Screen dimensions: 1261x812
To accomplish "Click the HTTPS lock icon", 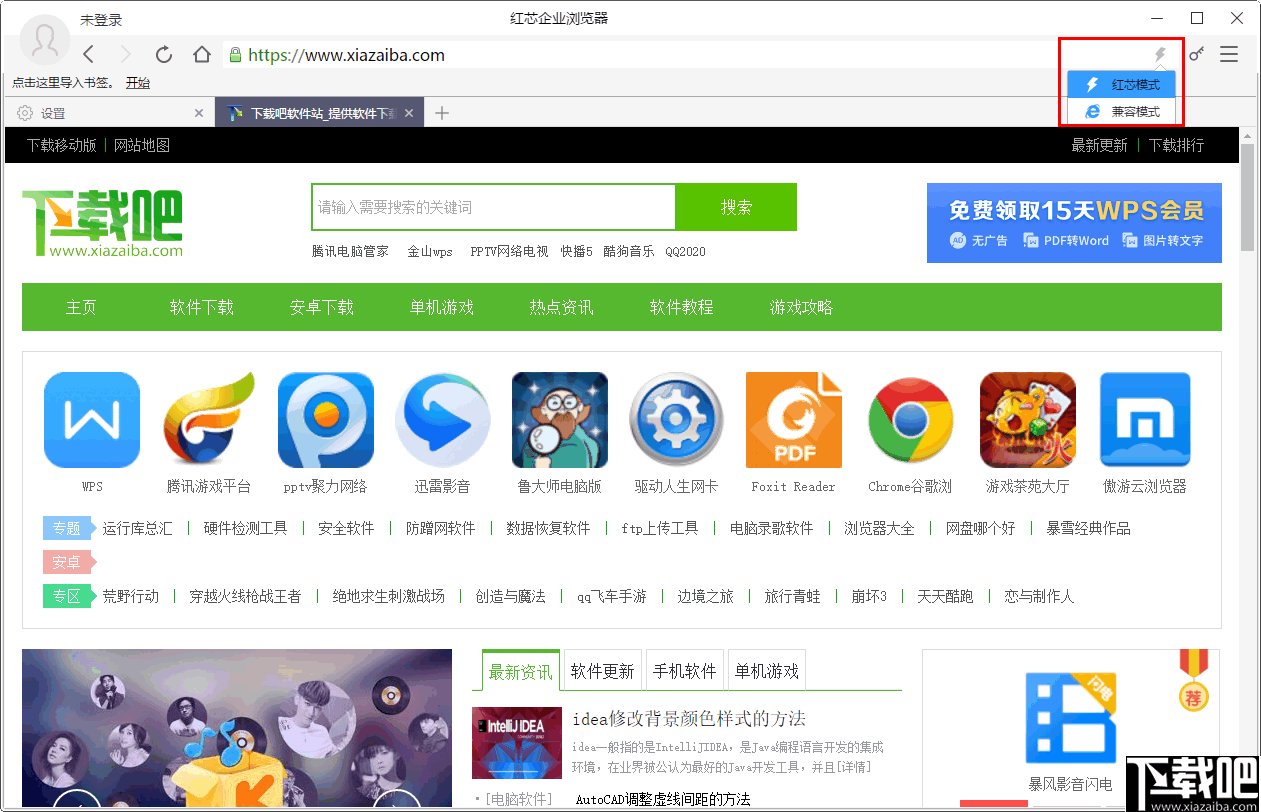I will [x=234, y=55].
